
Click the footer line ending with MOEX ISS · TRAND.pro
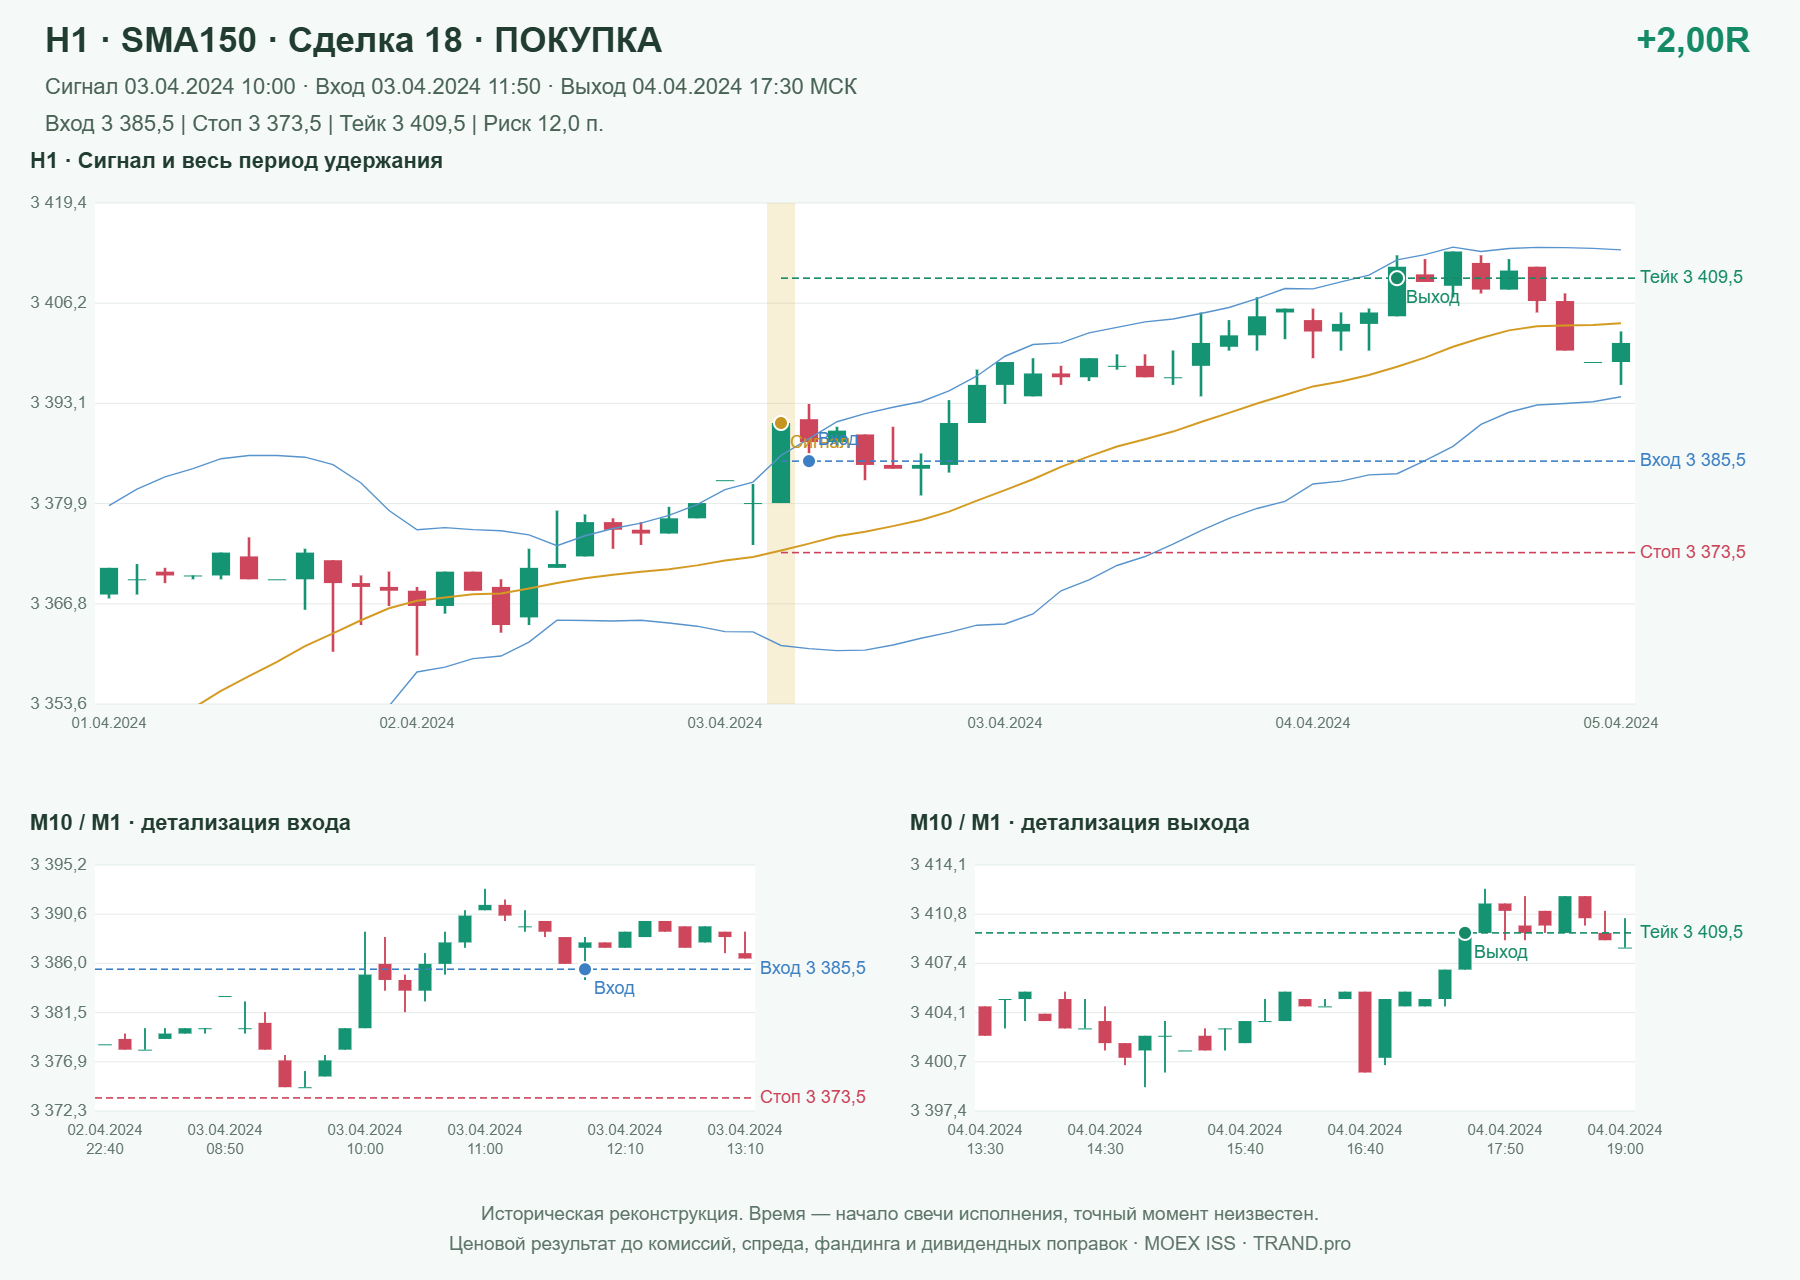click(x=900, y=1244)
